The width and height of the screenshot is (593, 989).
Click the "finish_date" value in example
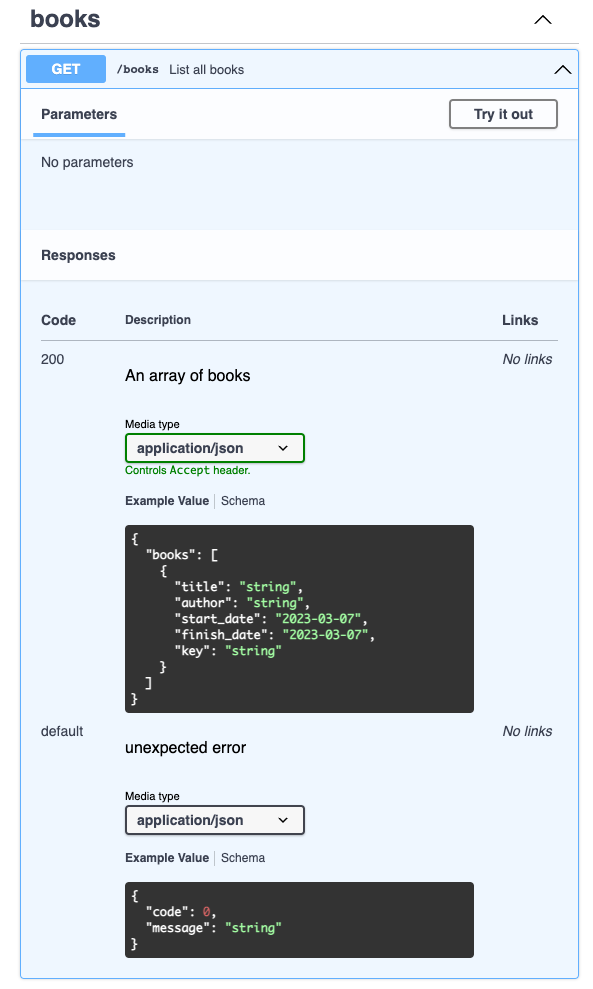click(325, 635)
